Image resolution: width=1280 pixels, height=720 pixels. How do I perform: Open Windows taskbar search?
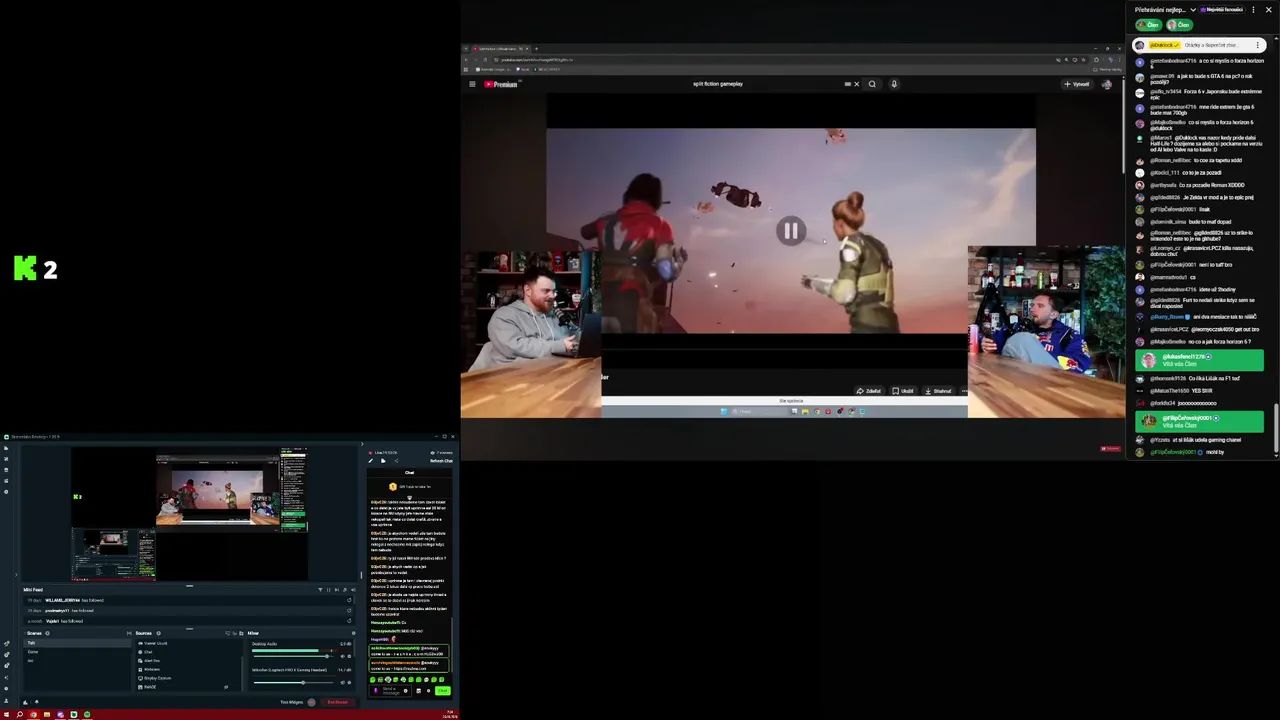click(x=20, y=714)
